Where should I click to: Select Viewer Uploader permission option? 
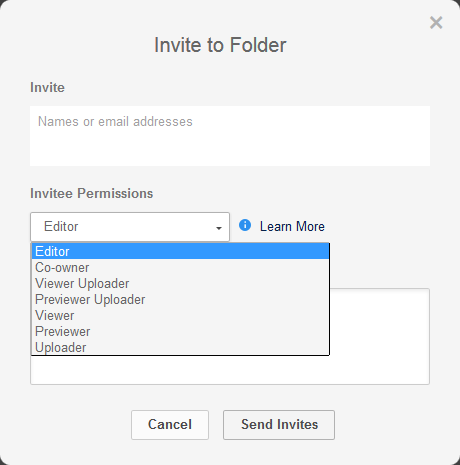[x=180, y=283]
